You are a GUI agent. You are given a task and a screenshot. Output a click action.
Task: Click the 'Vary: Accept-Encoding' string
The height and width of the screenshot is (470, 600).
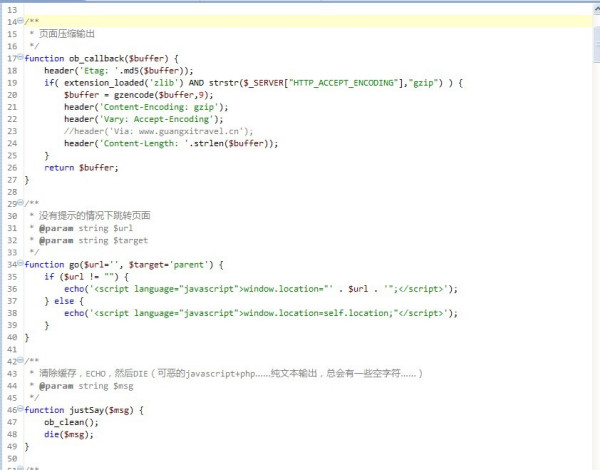tap(156, 119)
